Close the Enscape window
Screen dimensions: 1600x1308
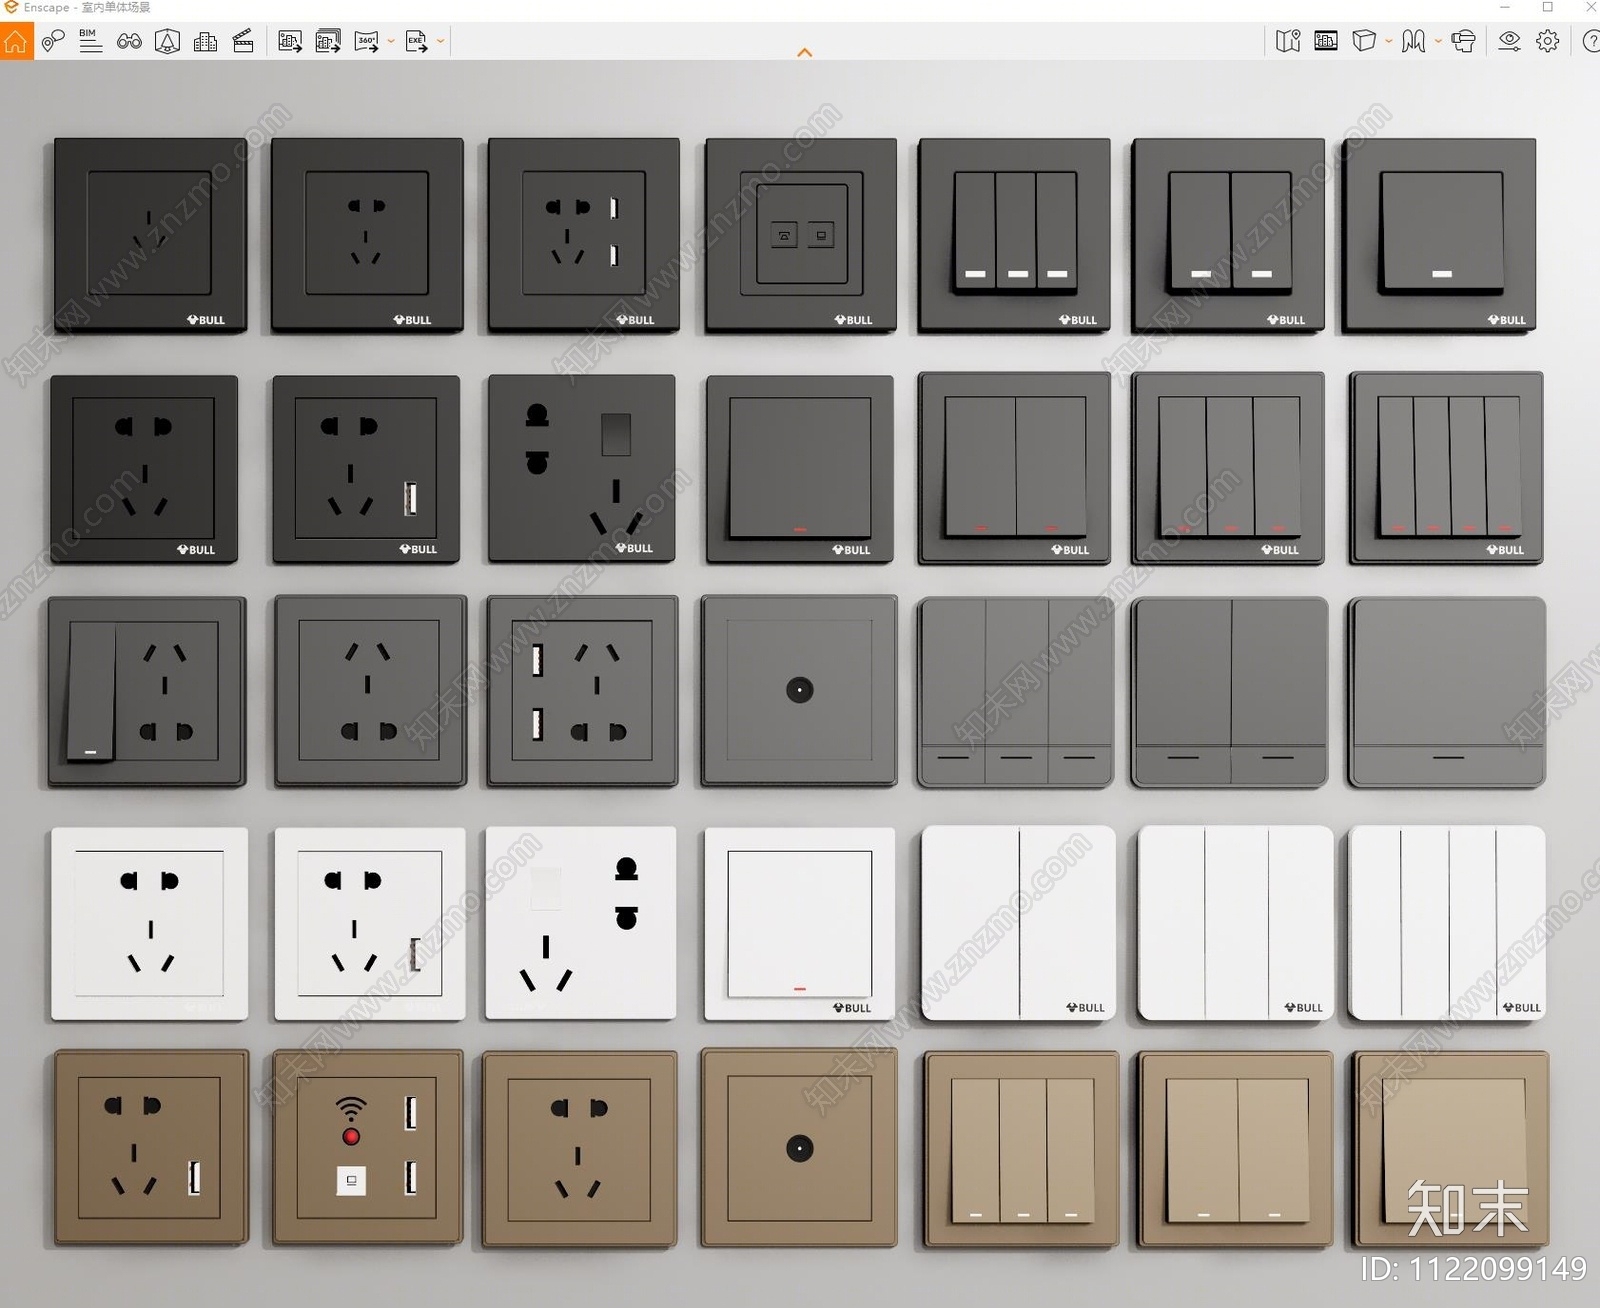(x=1590, y=7)
